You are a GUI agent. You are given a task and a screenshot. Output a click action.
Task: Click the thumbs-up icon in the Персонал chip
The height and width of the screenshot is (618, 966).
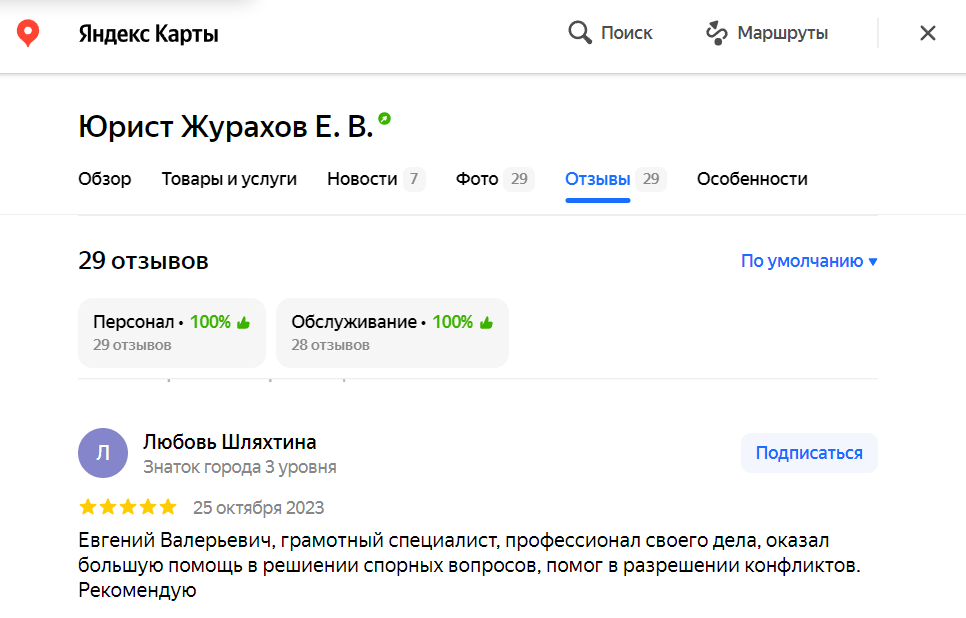(244, 322)
